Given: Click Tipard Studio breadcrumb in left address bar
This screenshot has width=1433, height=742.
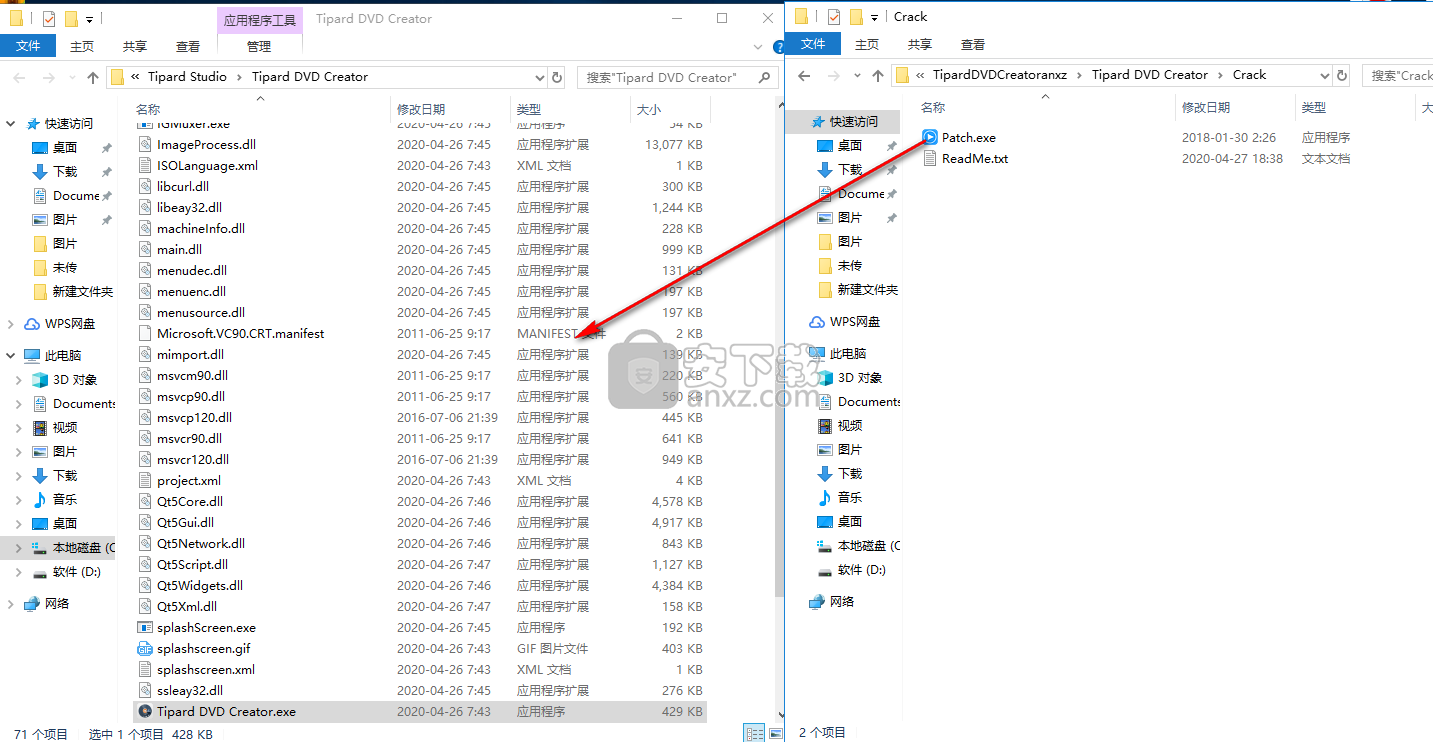Looking at the screenshot, I should [x=187, y=77].
